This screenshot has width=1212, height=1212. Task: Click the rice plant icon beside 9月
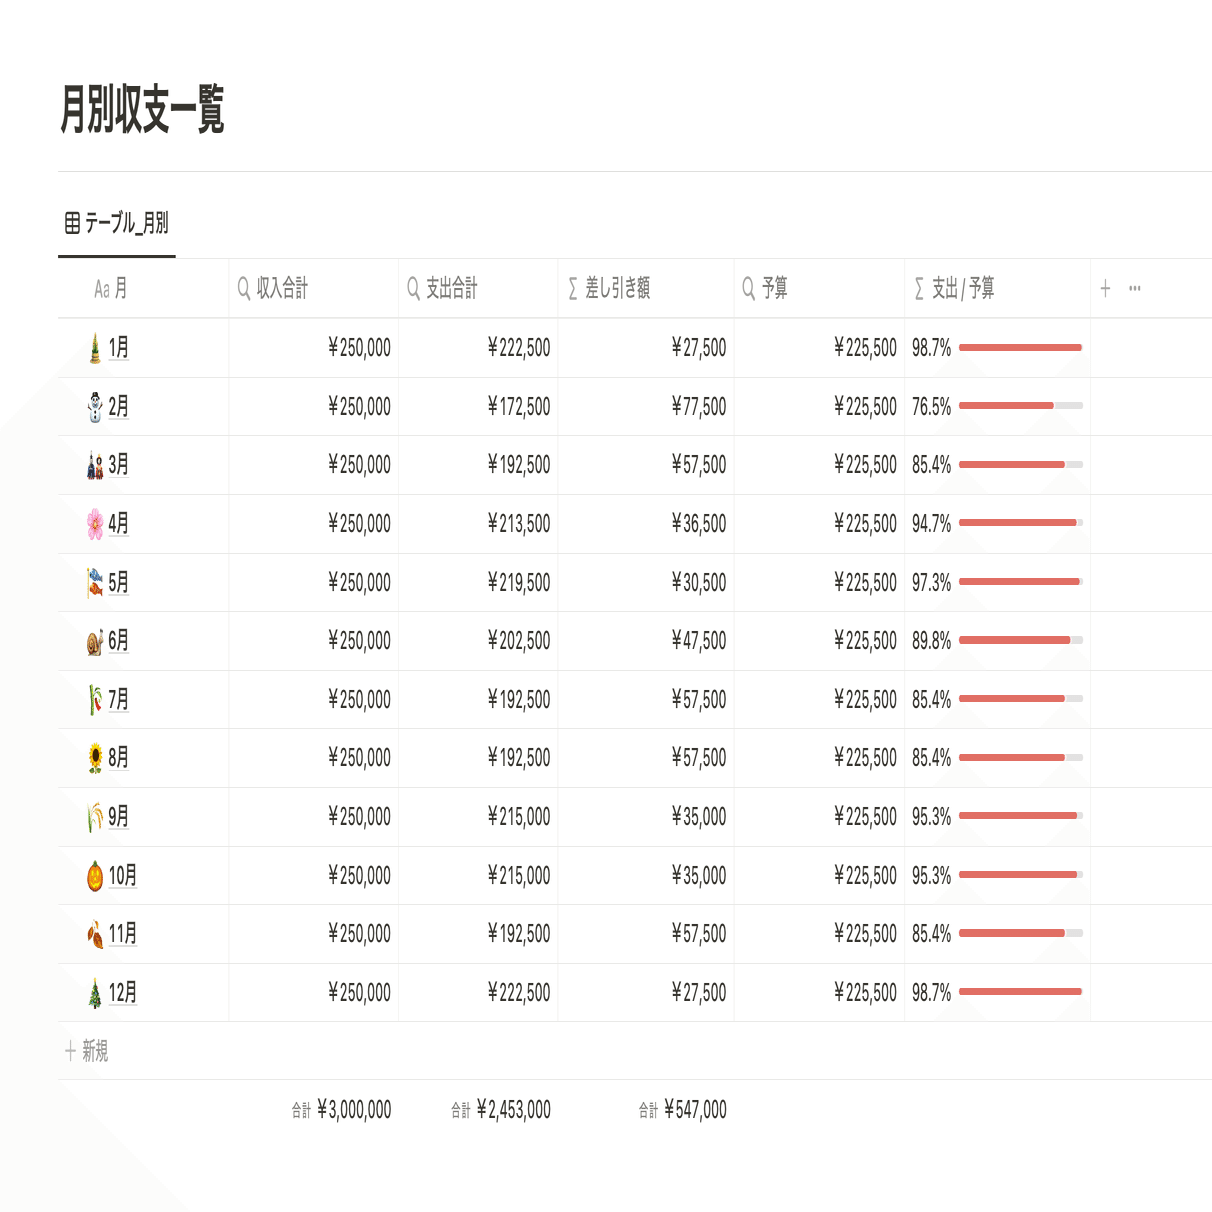95,817
